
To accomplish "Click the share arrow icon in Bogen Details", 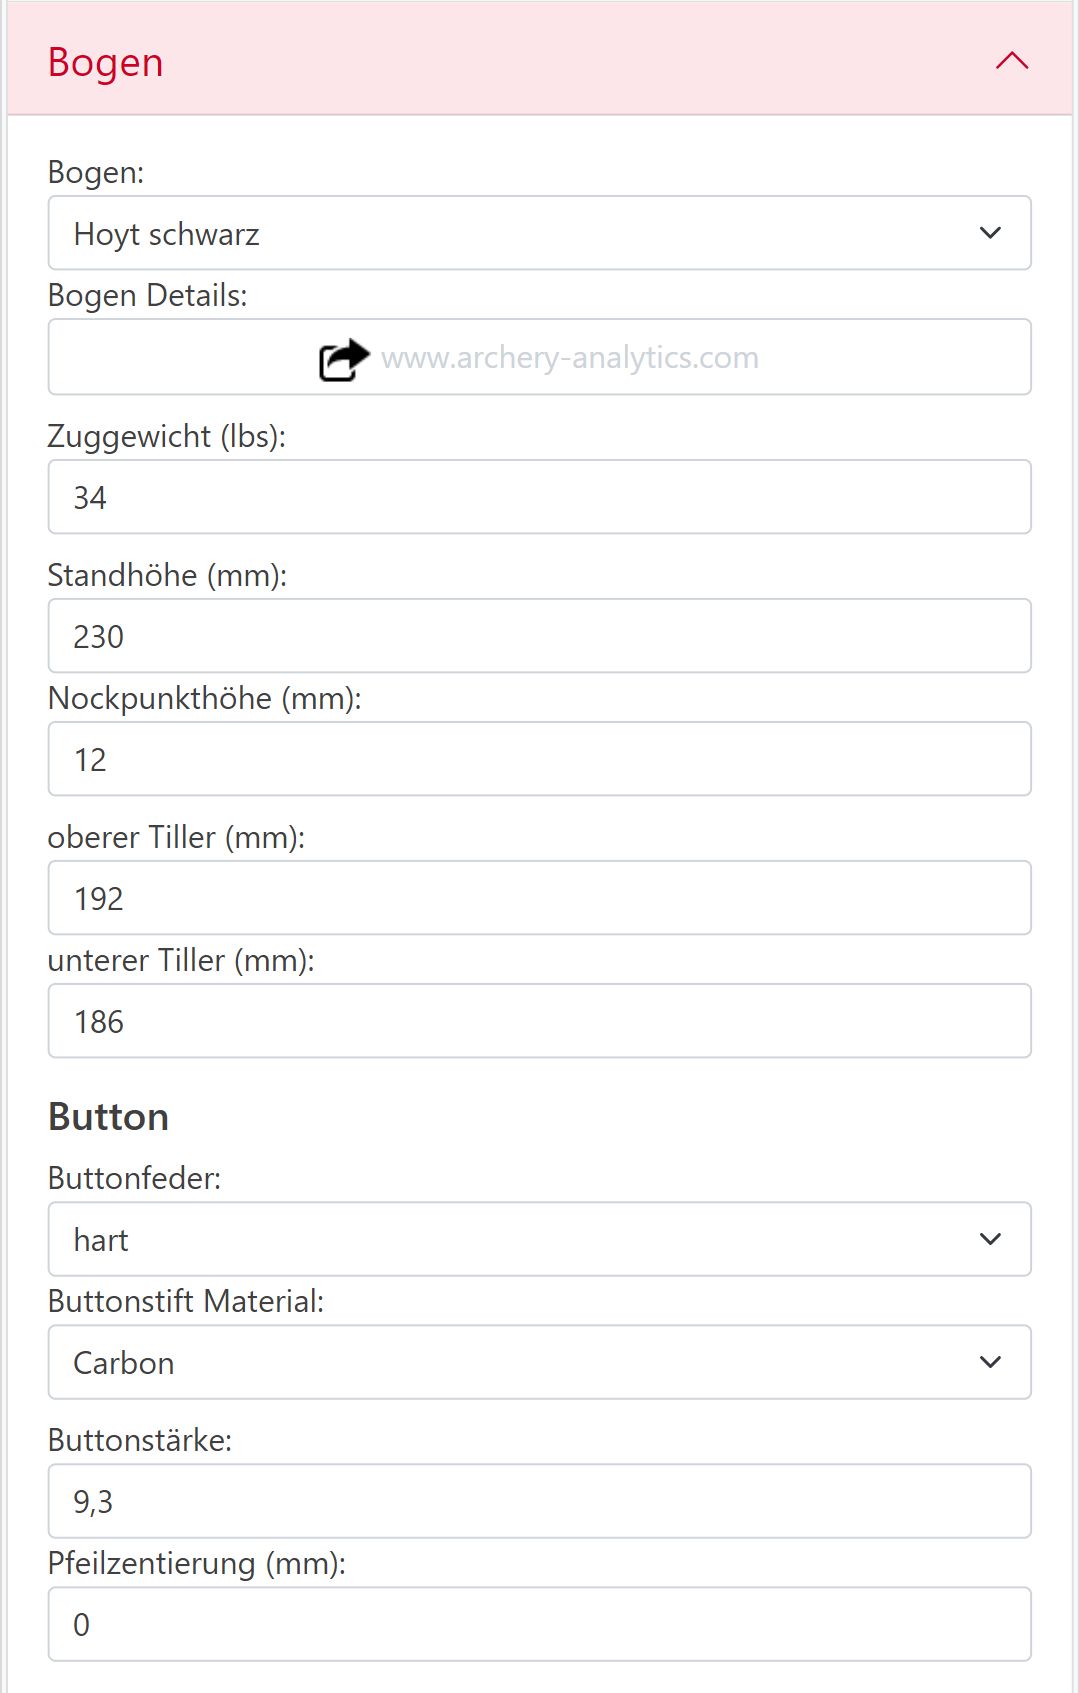I will pyautogui.click(x=343, y=359).
